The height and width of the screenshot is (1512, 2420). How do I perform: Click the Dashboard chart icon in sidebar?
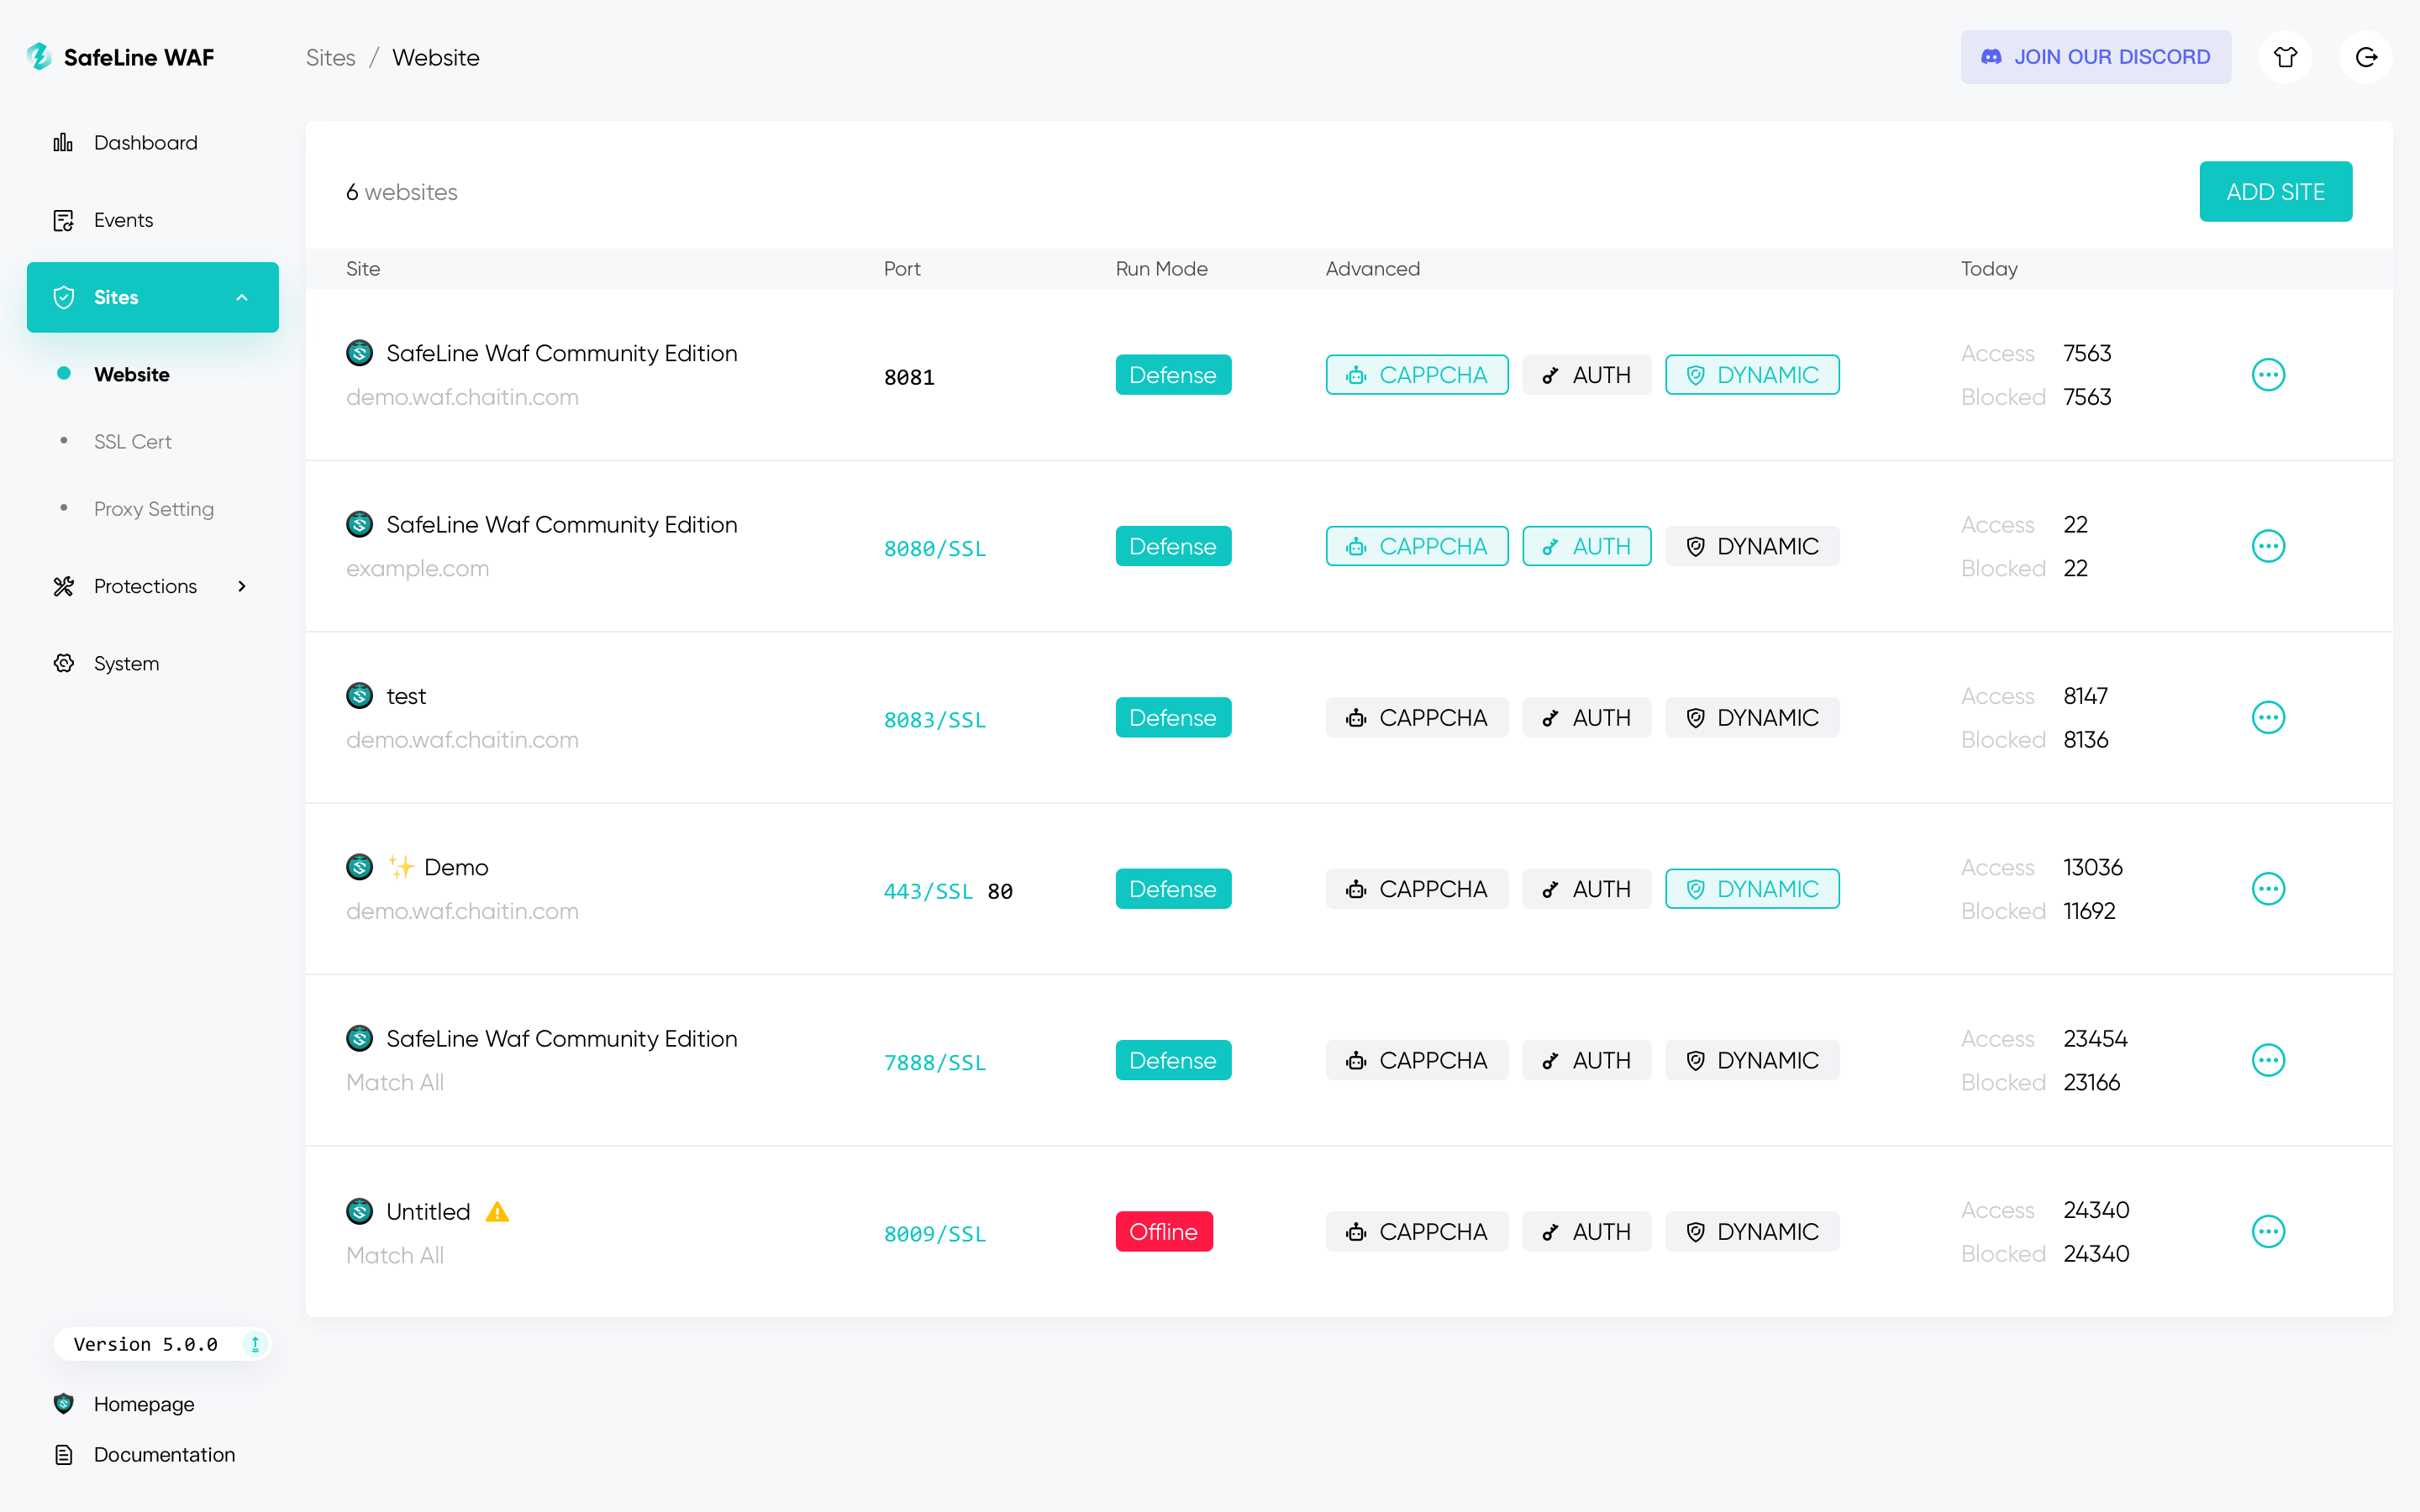tap(61, 141)
